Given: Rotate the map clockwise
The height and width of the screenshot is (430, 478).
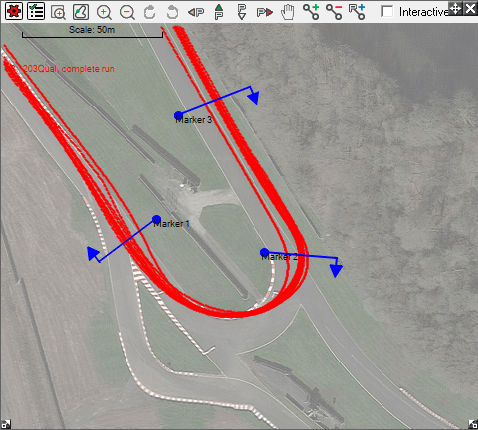Looking at the screenshot, I should click(x=149, y=12).
